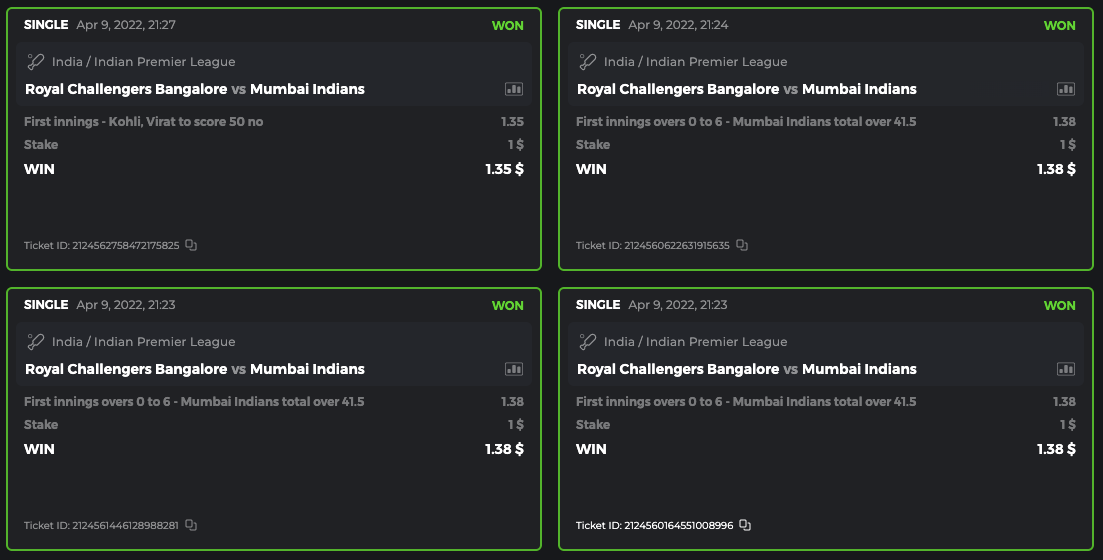This screenshot has height=560, width=1103.
Task: Click statistics chart icon on ticket ending 988281
Action: tap(514, 369)
